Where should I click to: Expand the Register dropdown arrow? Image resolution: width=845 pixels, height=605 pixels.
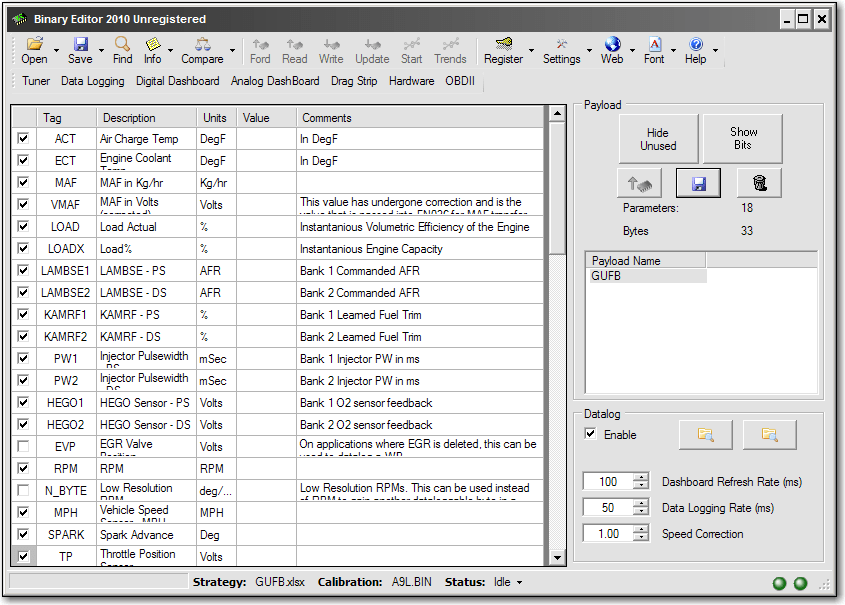pos(531,51)
